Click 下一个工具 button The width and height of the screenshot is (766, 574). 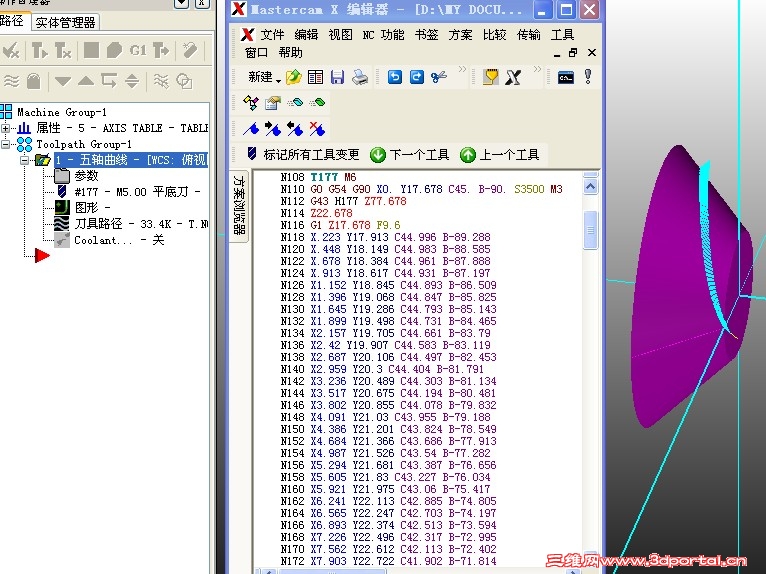tap(409, 155)
